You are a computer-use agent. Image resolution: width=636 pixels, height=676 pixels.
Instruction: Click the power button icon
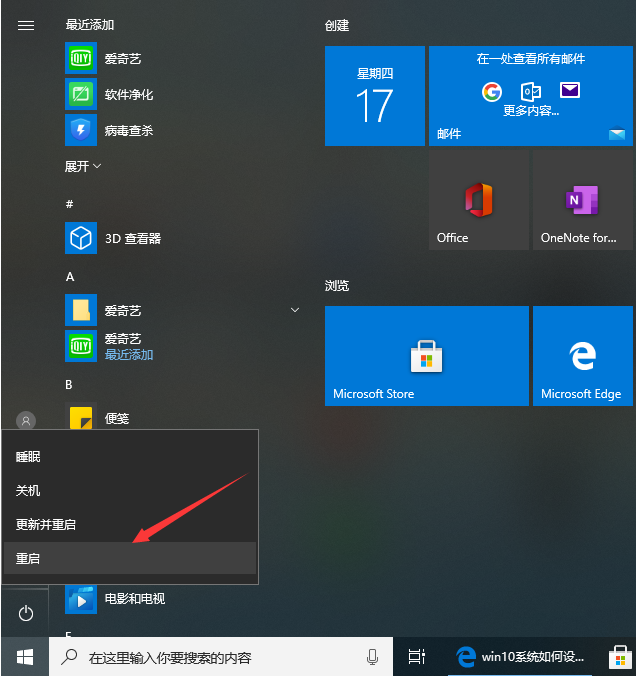(26, 613)
